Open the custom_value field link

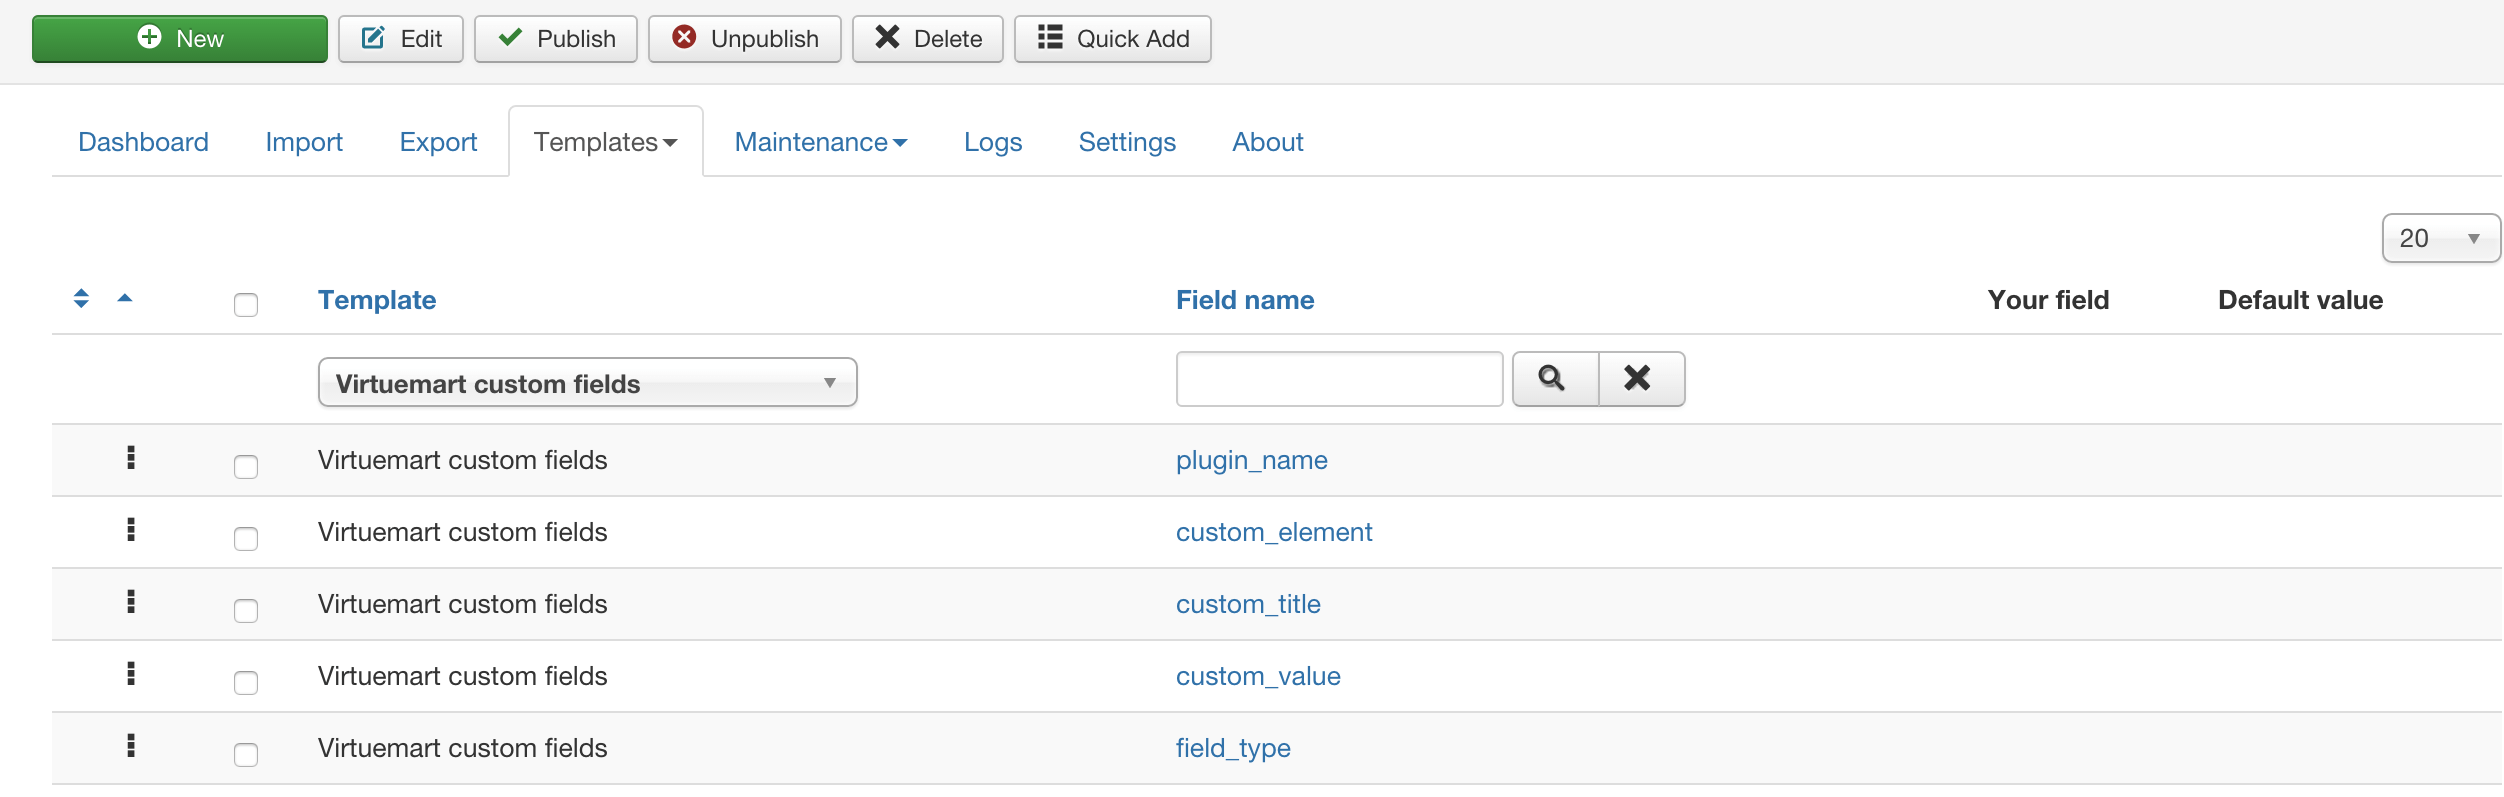tap(1258, 676)
